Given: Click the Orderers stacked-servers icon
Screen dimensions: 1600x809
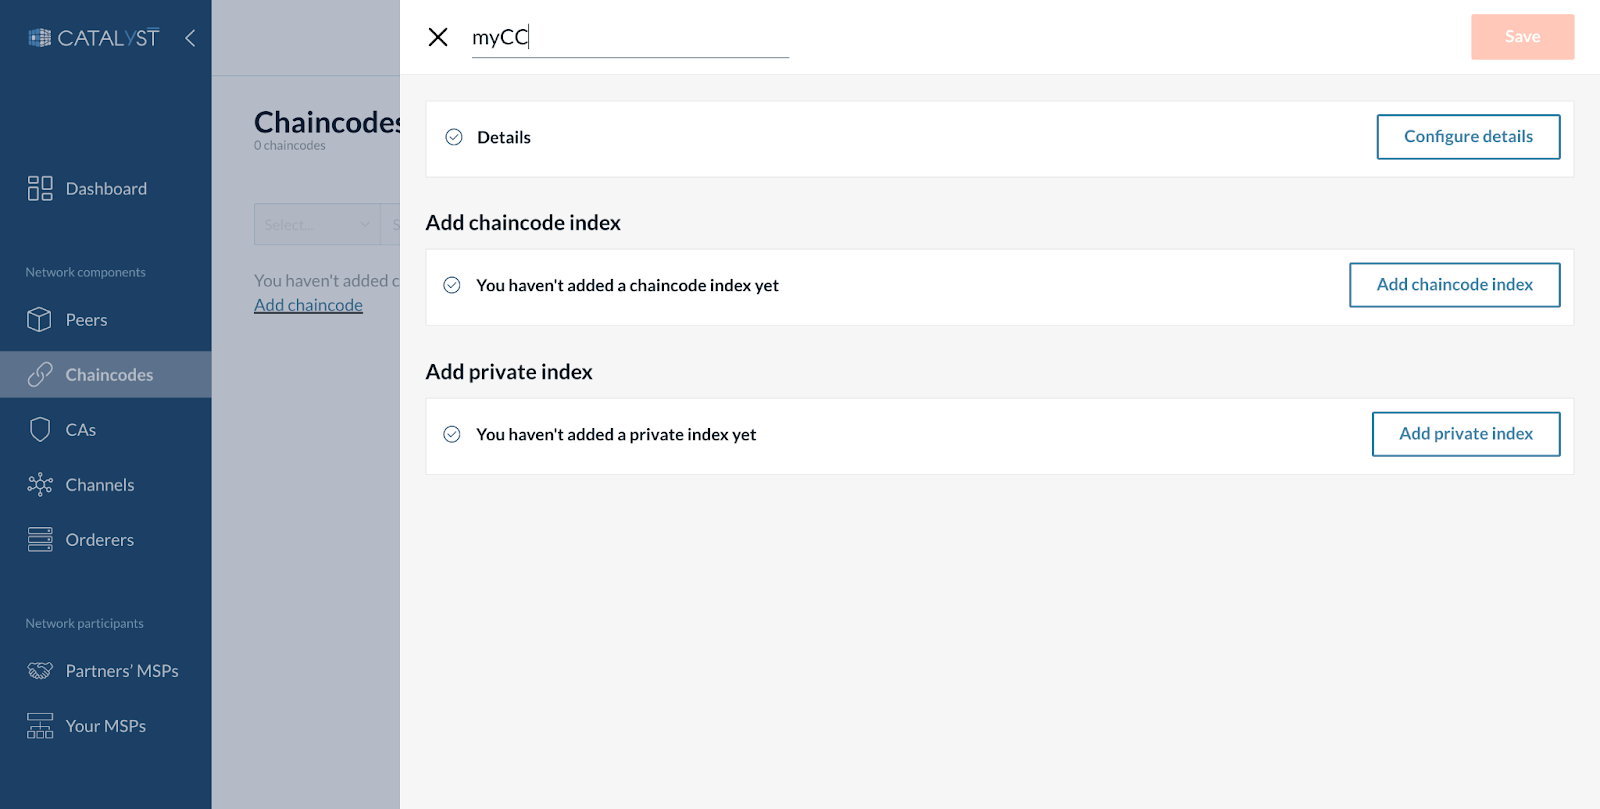Looking at the screenshot, I should [40, 539].
